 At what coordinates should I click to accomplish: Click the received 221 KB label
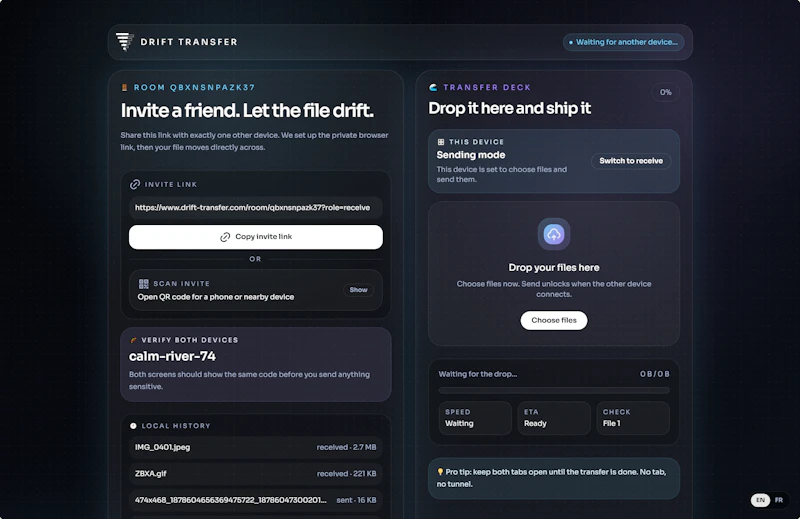click(x=346, y=474)
